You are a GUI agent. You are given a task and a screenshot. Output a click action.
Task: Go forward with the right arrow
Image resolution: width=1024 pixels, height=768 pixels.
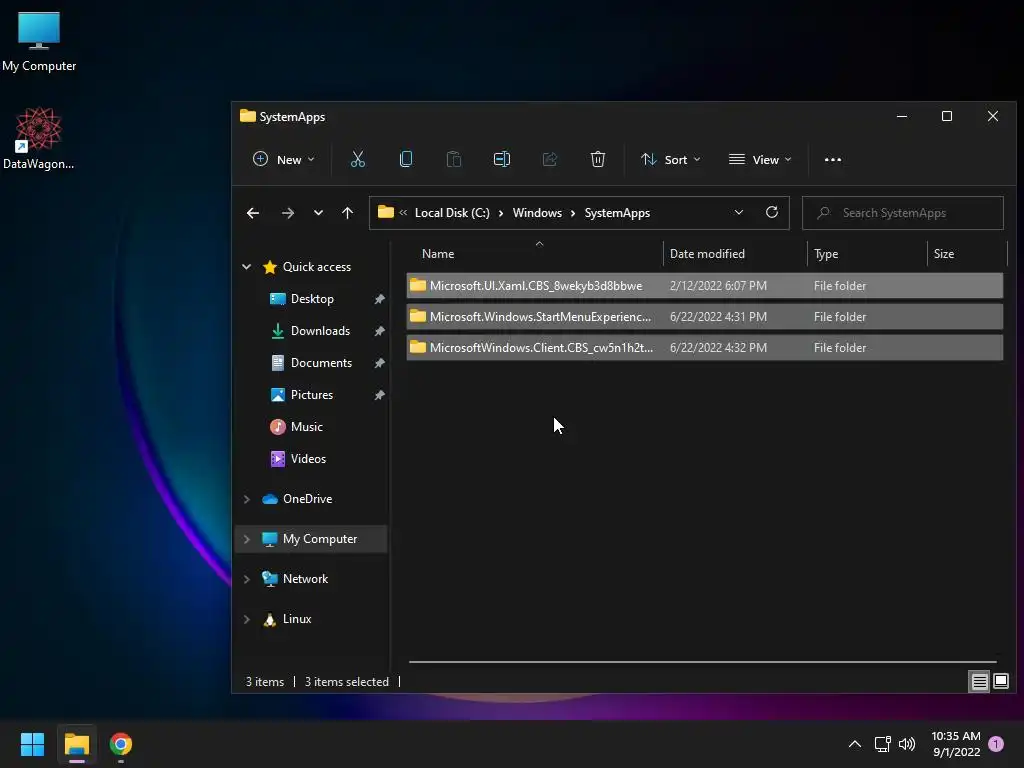point(287,213)
